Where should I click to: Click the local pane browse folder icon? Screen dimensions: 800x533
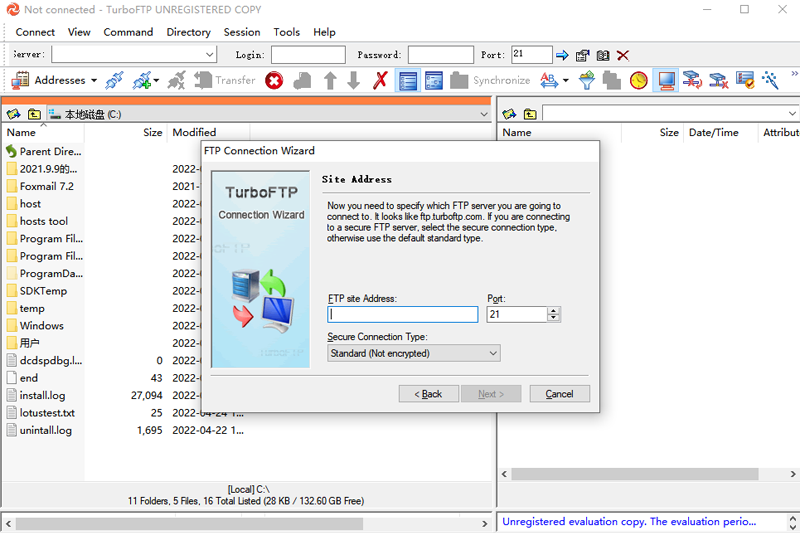(x=13, y=114)
